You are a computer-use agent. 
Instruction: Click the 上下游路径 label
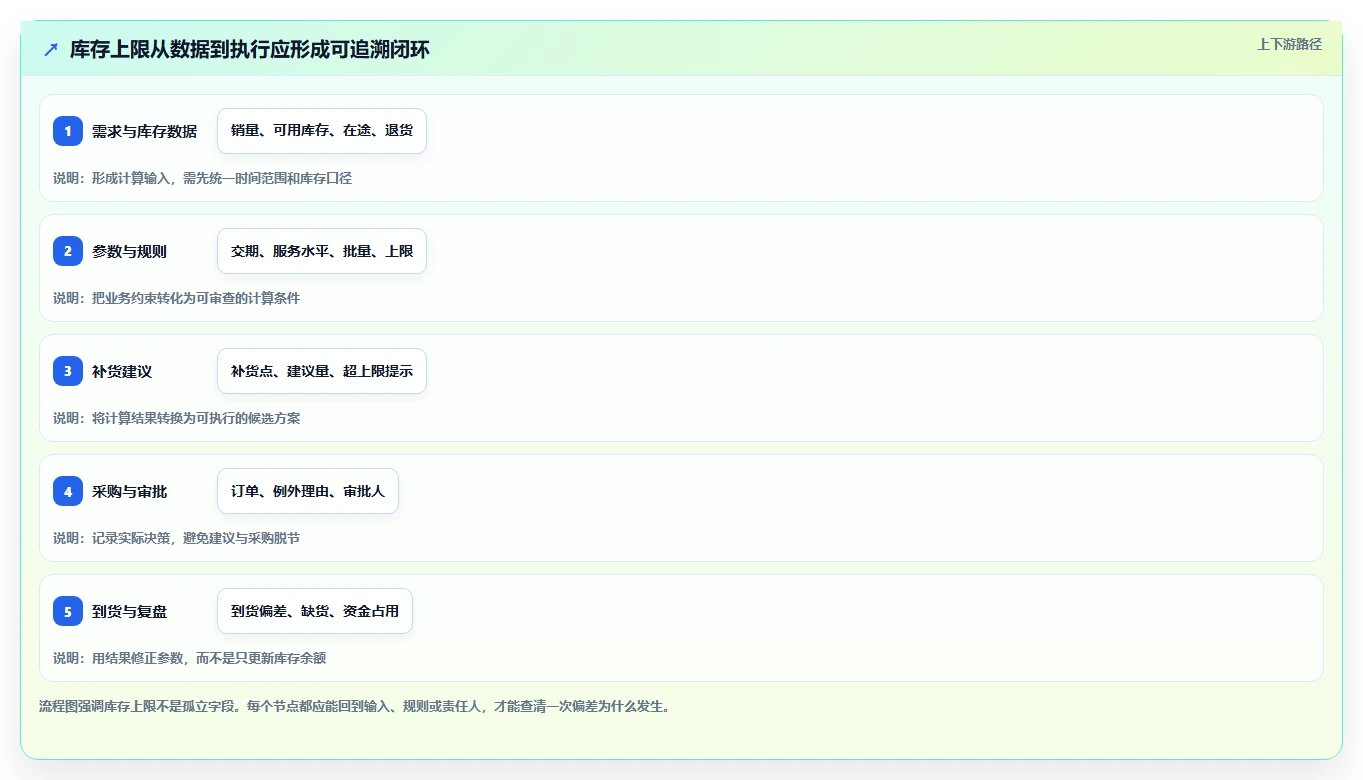click(1289, 44)
